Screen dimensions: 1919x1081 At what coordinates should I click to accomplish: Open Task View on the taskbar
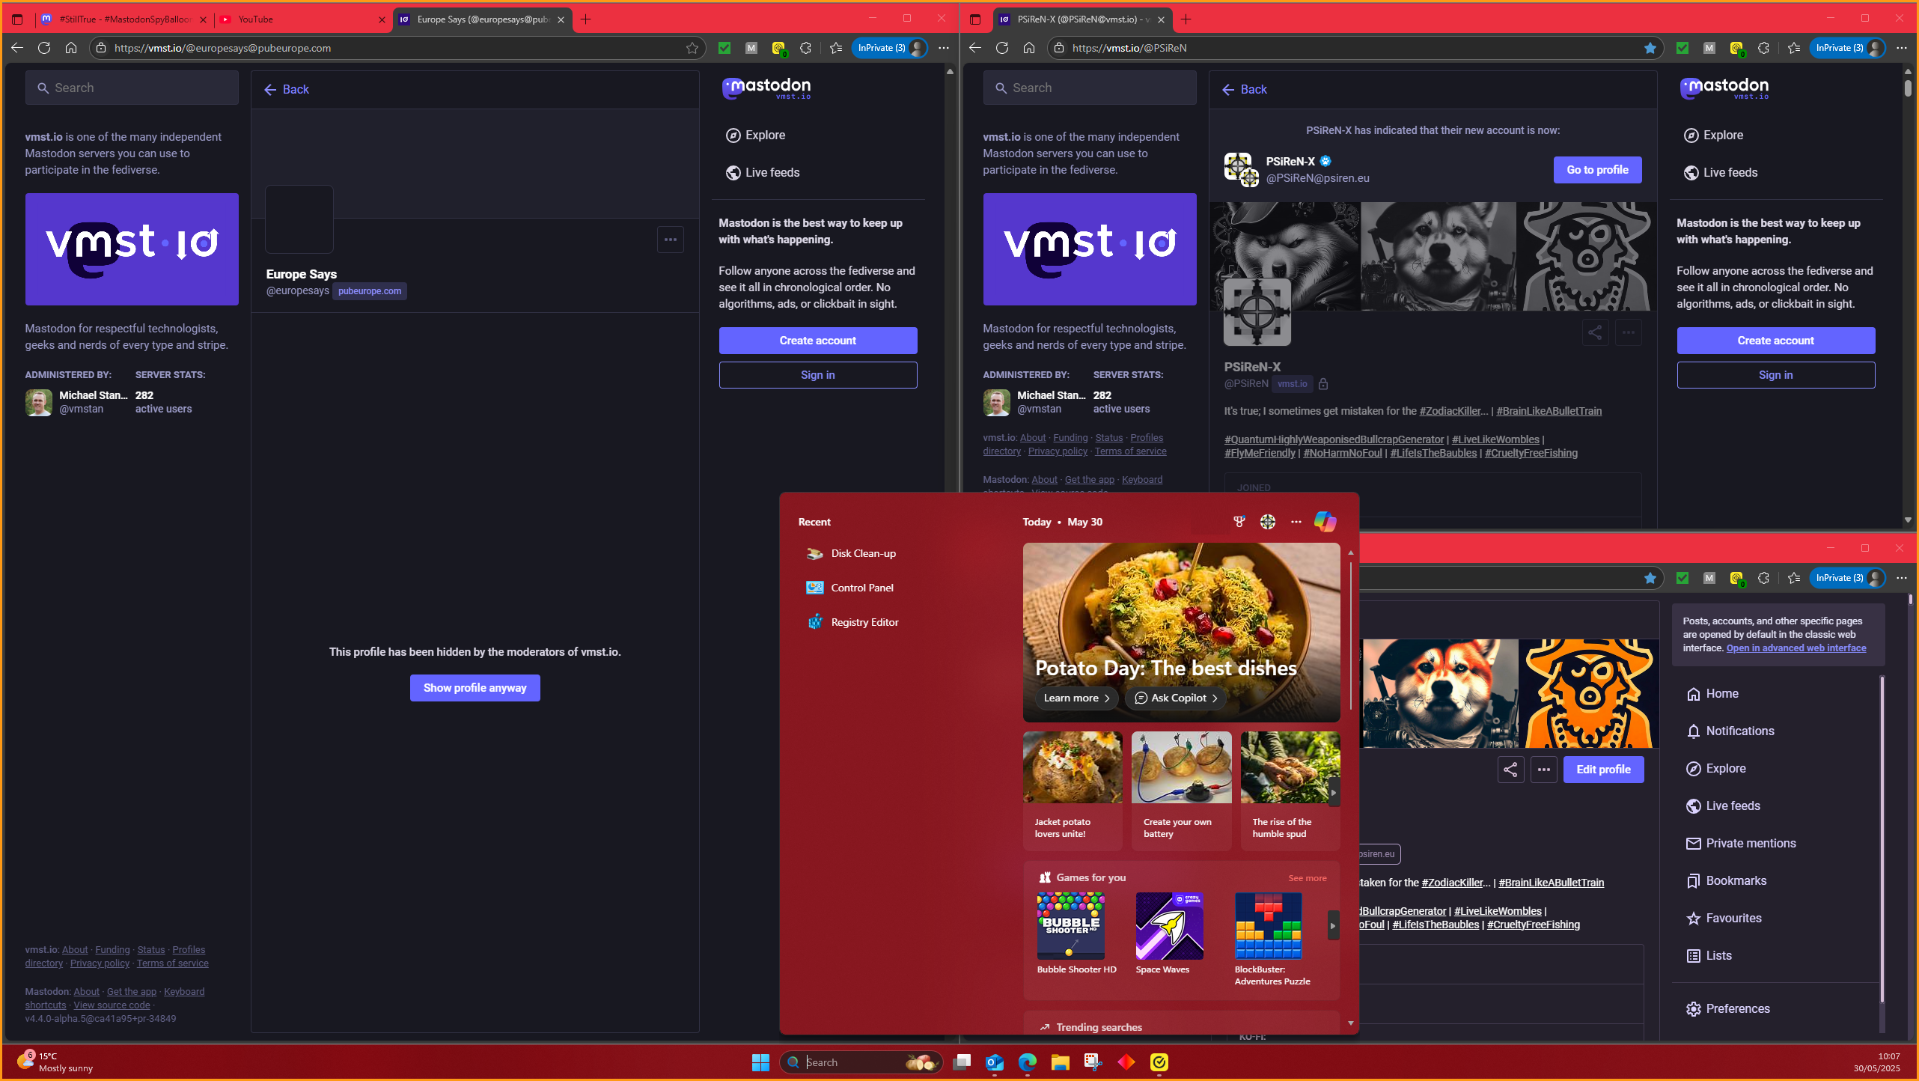click(x=962, y=1062)
